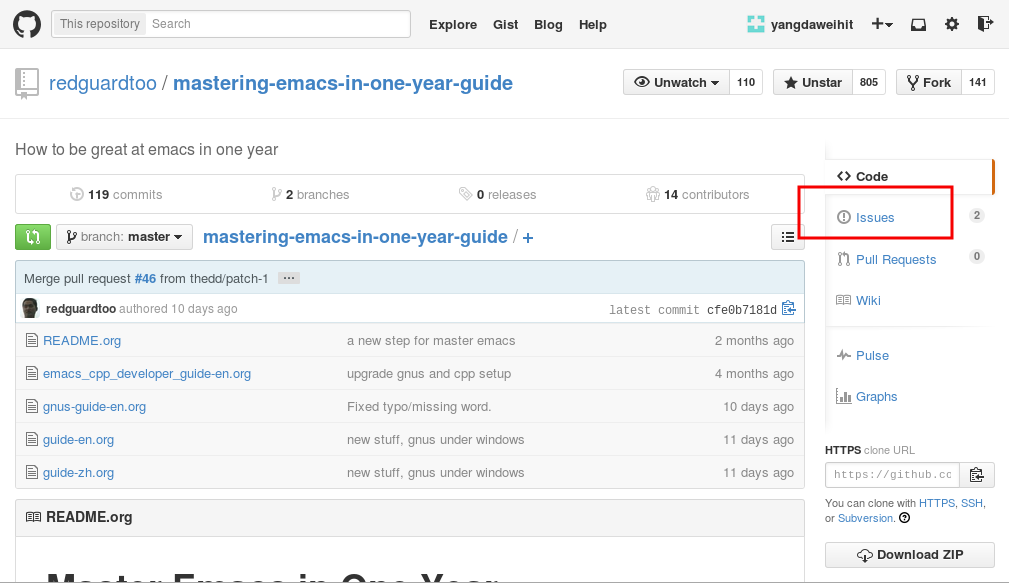View the 2 branches
Viewport: 1009px width, 583px height.
click(x=310, y=194)
